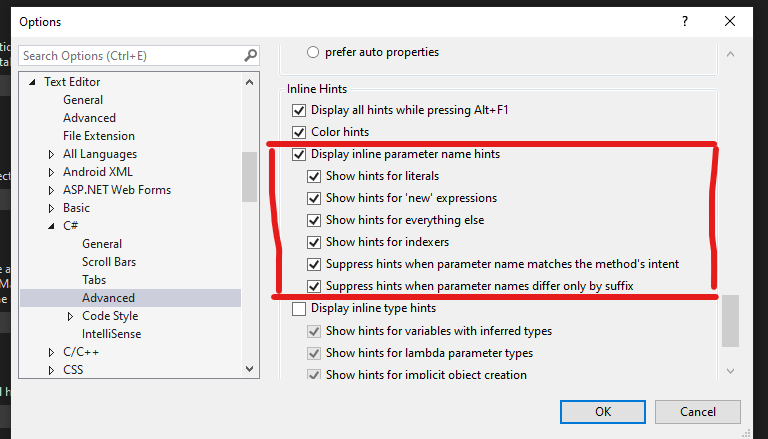Viewport: 768px width, 439px height.
Task: Select the 'All Languages' tree label
Action: click(100, 154)
